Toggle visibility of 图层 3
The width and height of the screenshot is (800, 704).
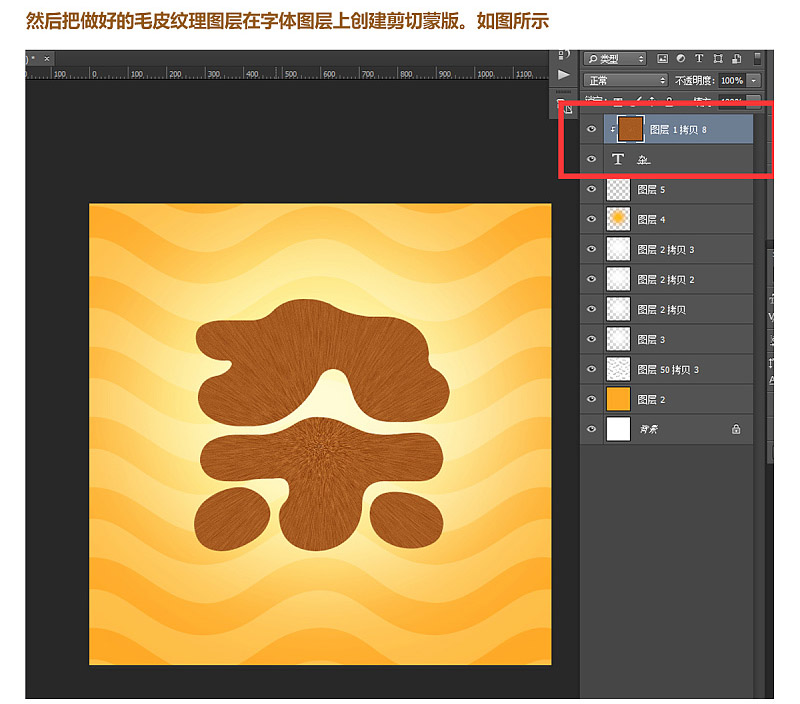pos(591,339)
